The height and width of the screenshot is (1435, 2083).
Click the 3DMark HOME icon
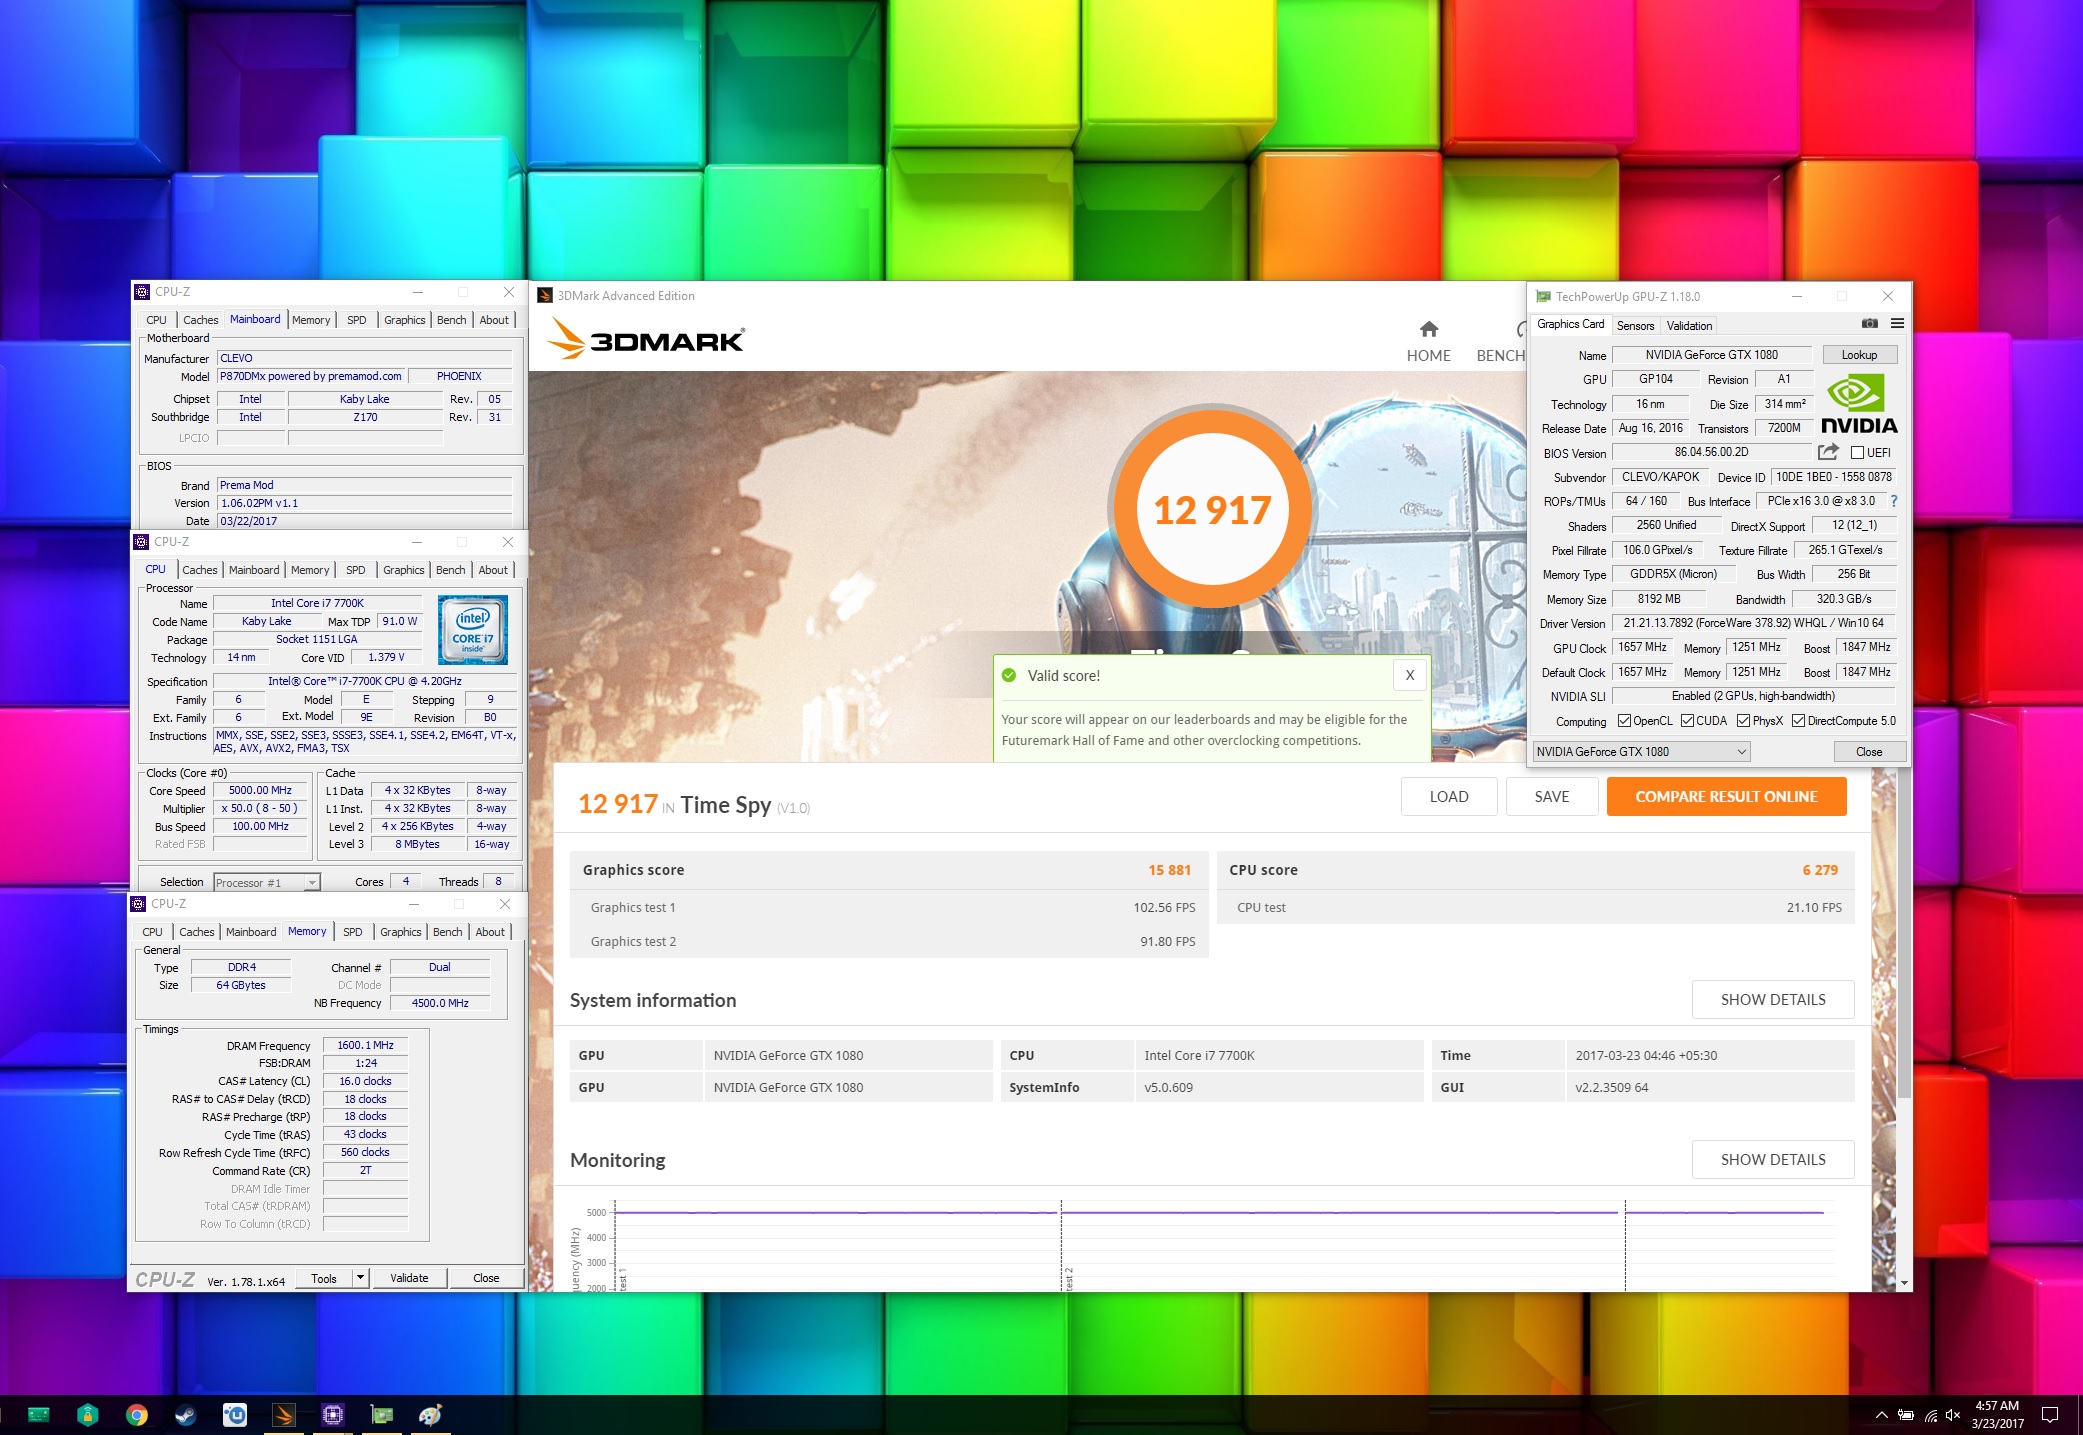(x=1428, y=329)
